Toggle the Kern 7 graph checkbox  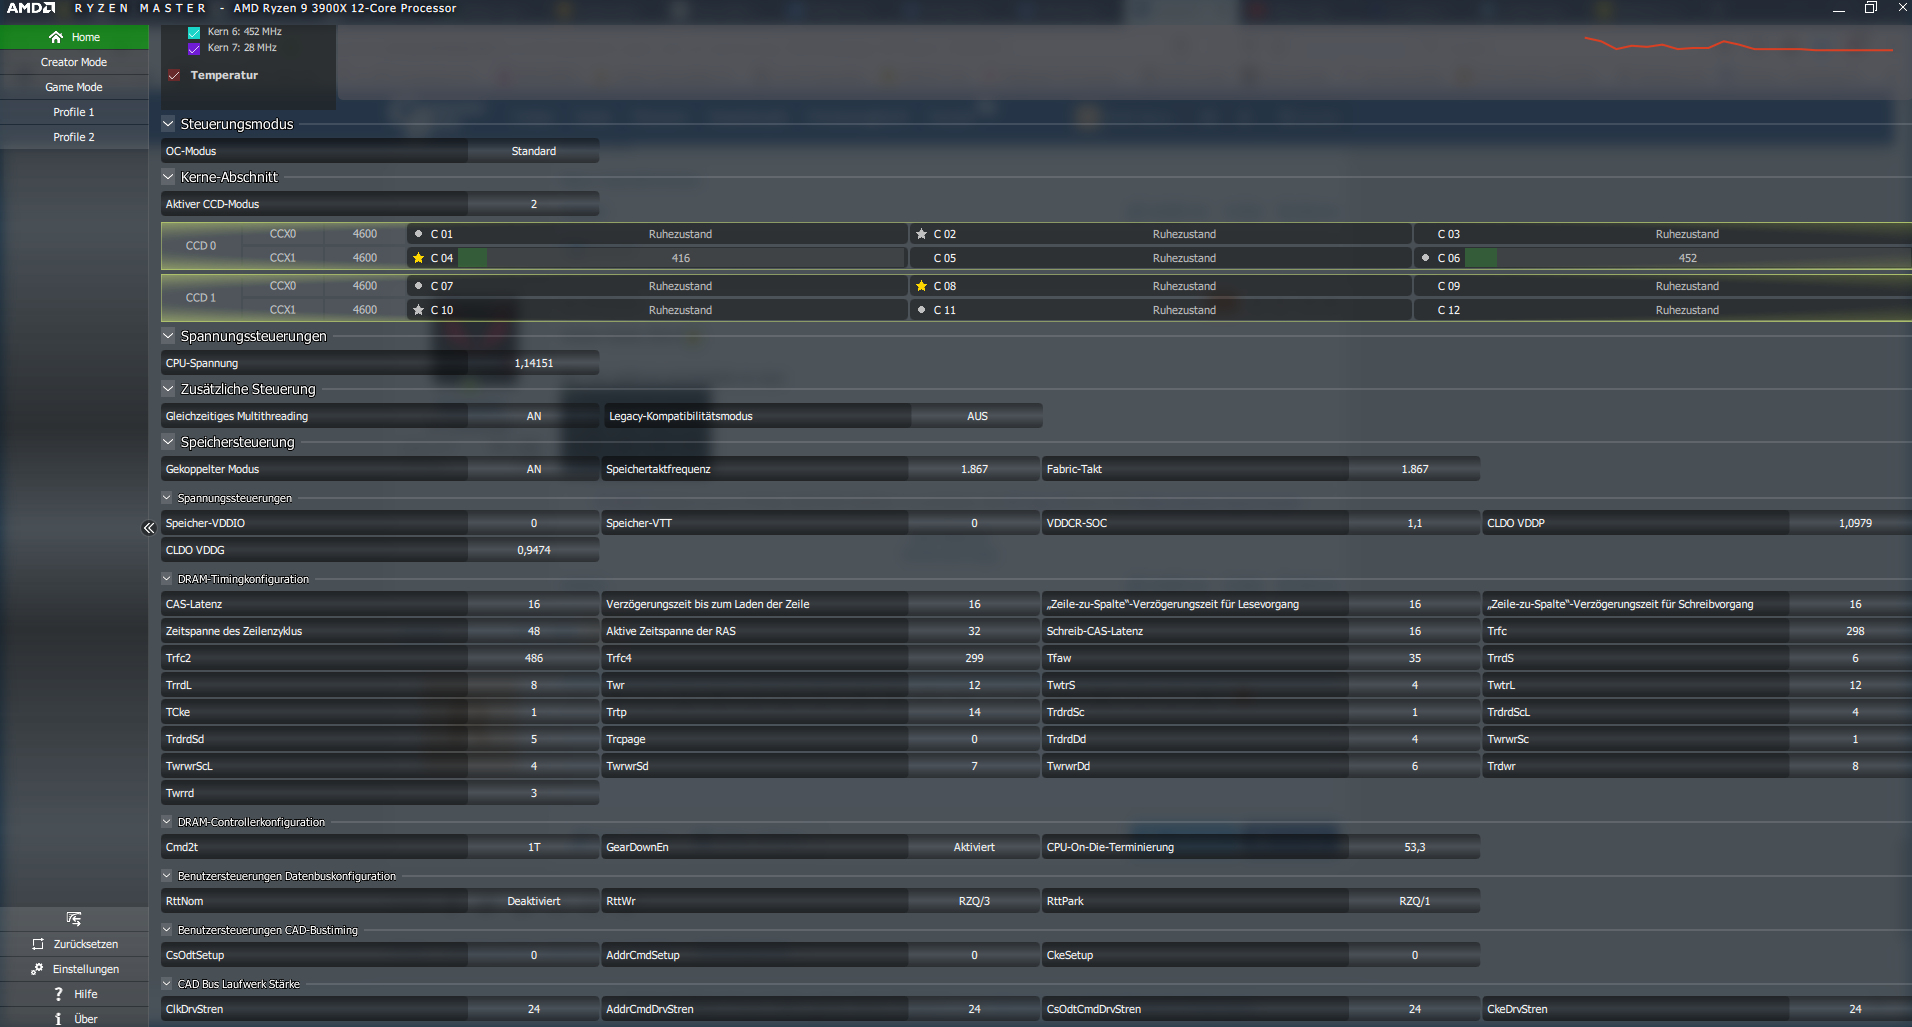tap(194, 48)
